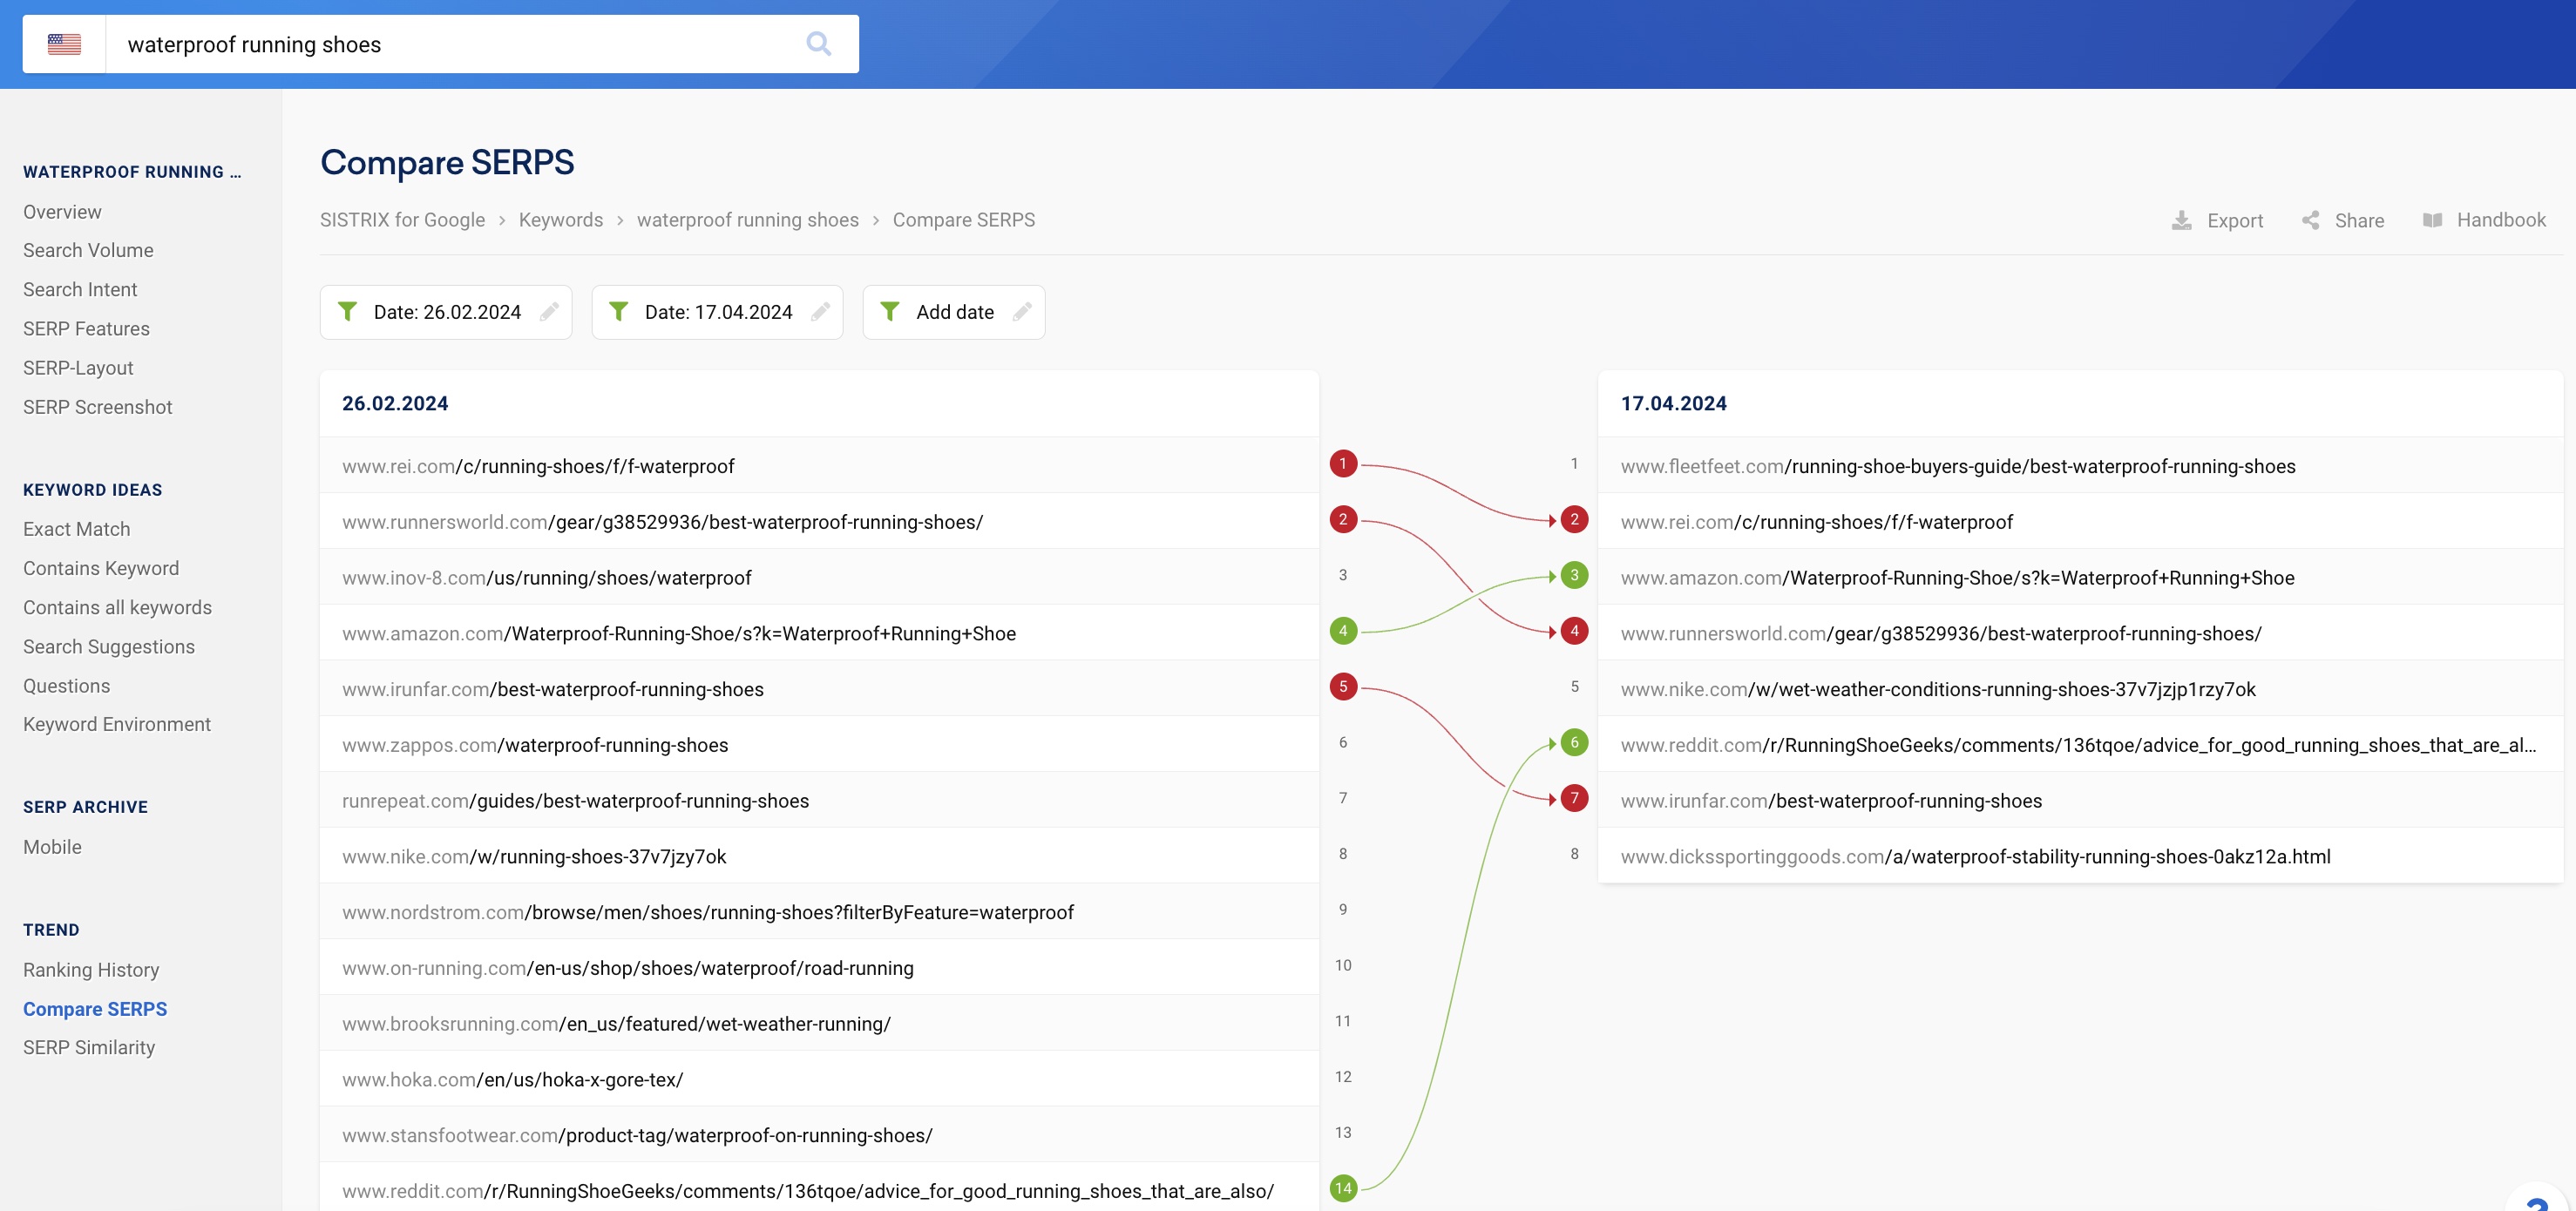Screen dimensions: 2576x1211
Task: Open Search Intent in sidebar
Action: [80, 289]
